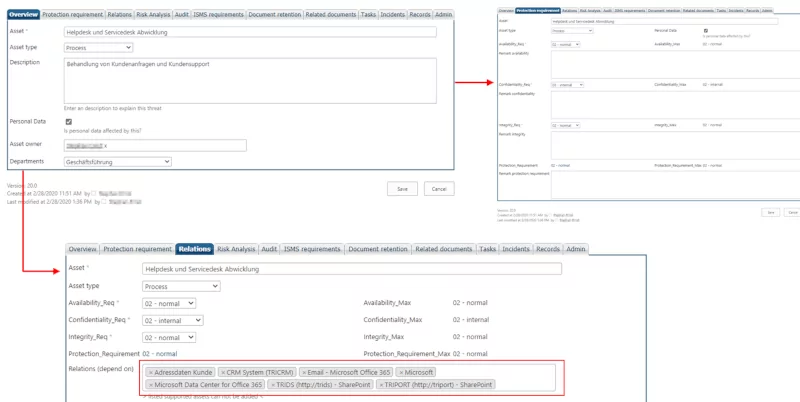Remove Email - Microsoft Office 365 tag
The width and height of the screenshot is (800, 402).
pyautogui.click(x=301, y=372)
